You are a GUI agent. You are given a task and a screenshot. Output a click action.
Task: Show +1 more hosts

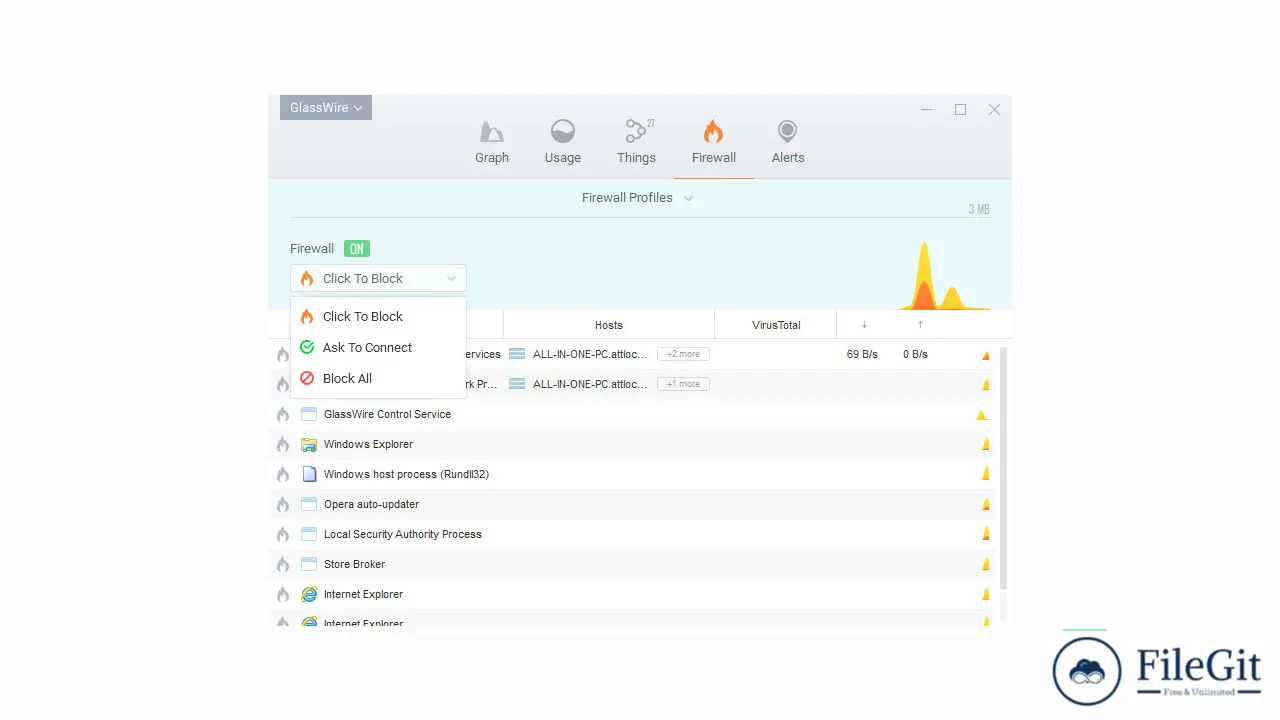point(683,384)
